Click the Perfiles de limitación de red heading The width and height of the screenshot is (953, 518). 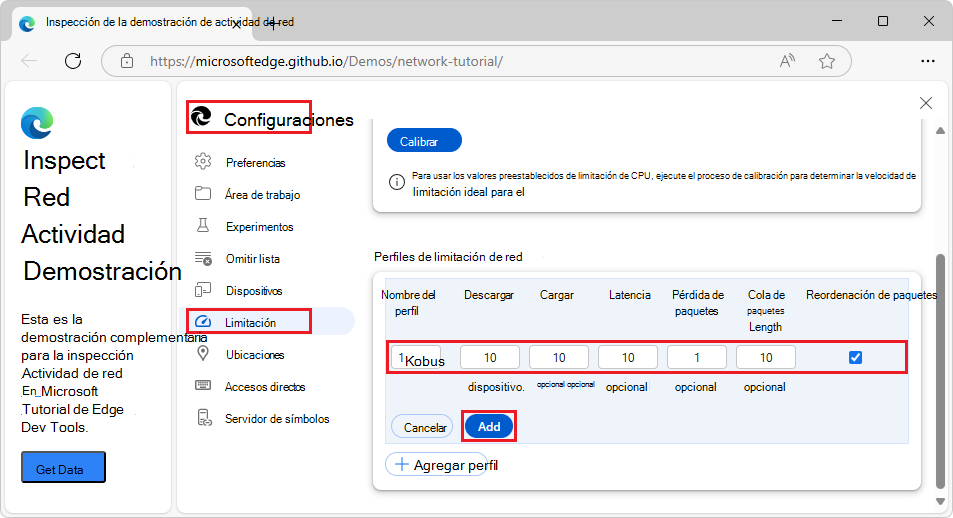point(448,257)
